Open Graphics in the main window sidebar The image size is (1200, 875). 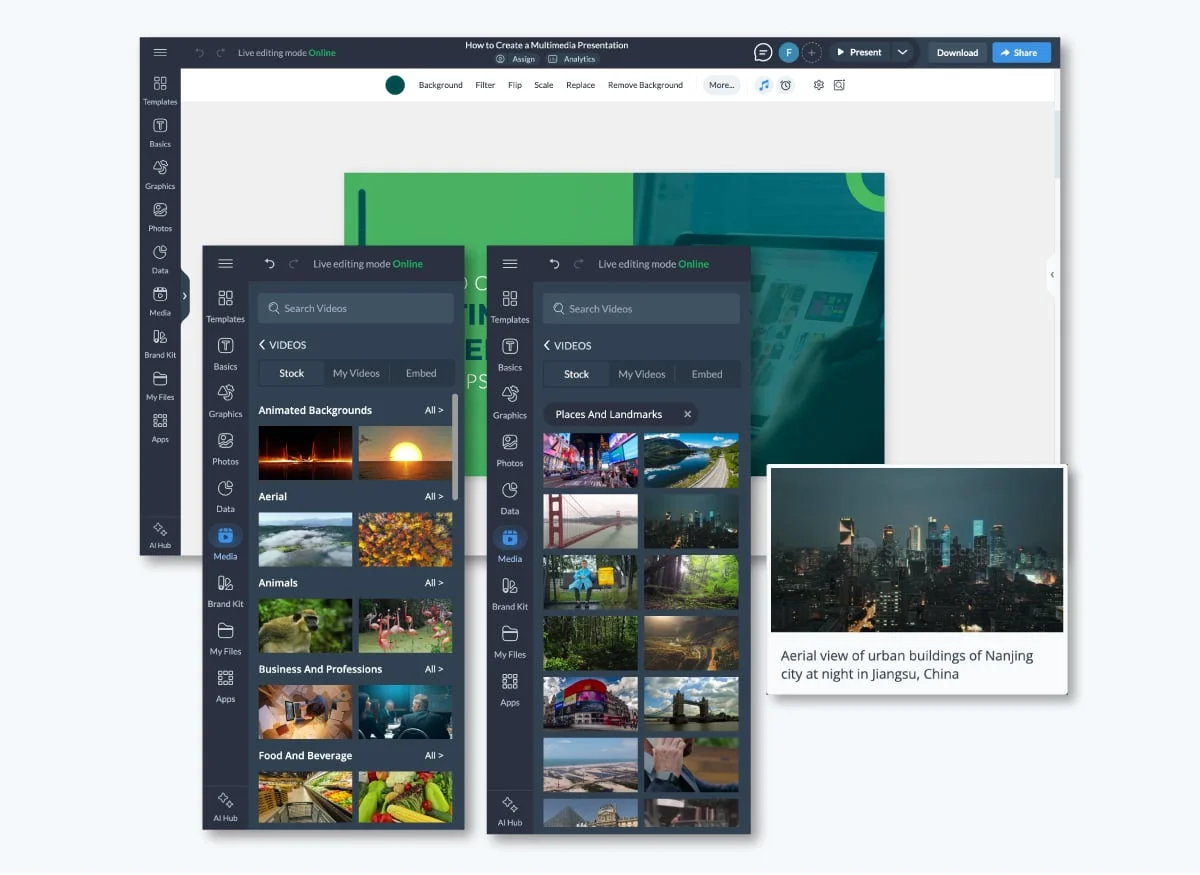[x=160, y=173]
